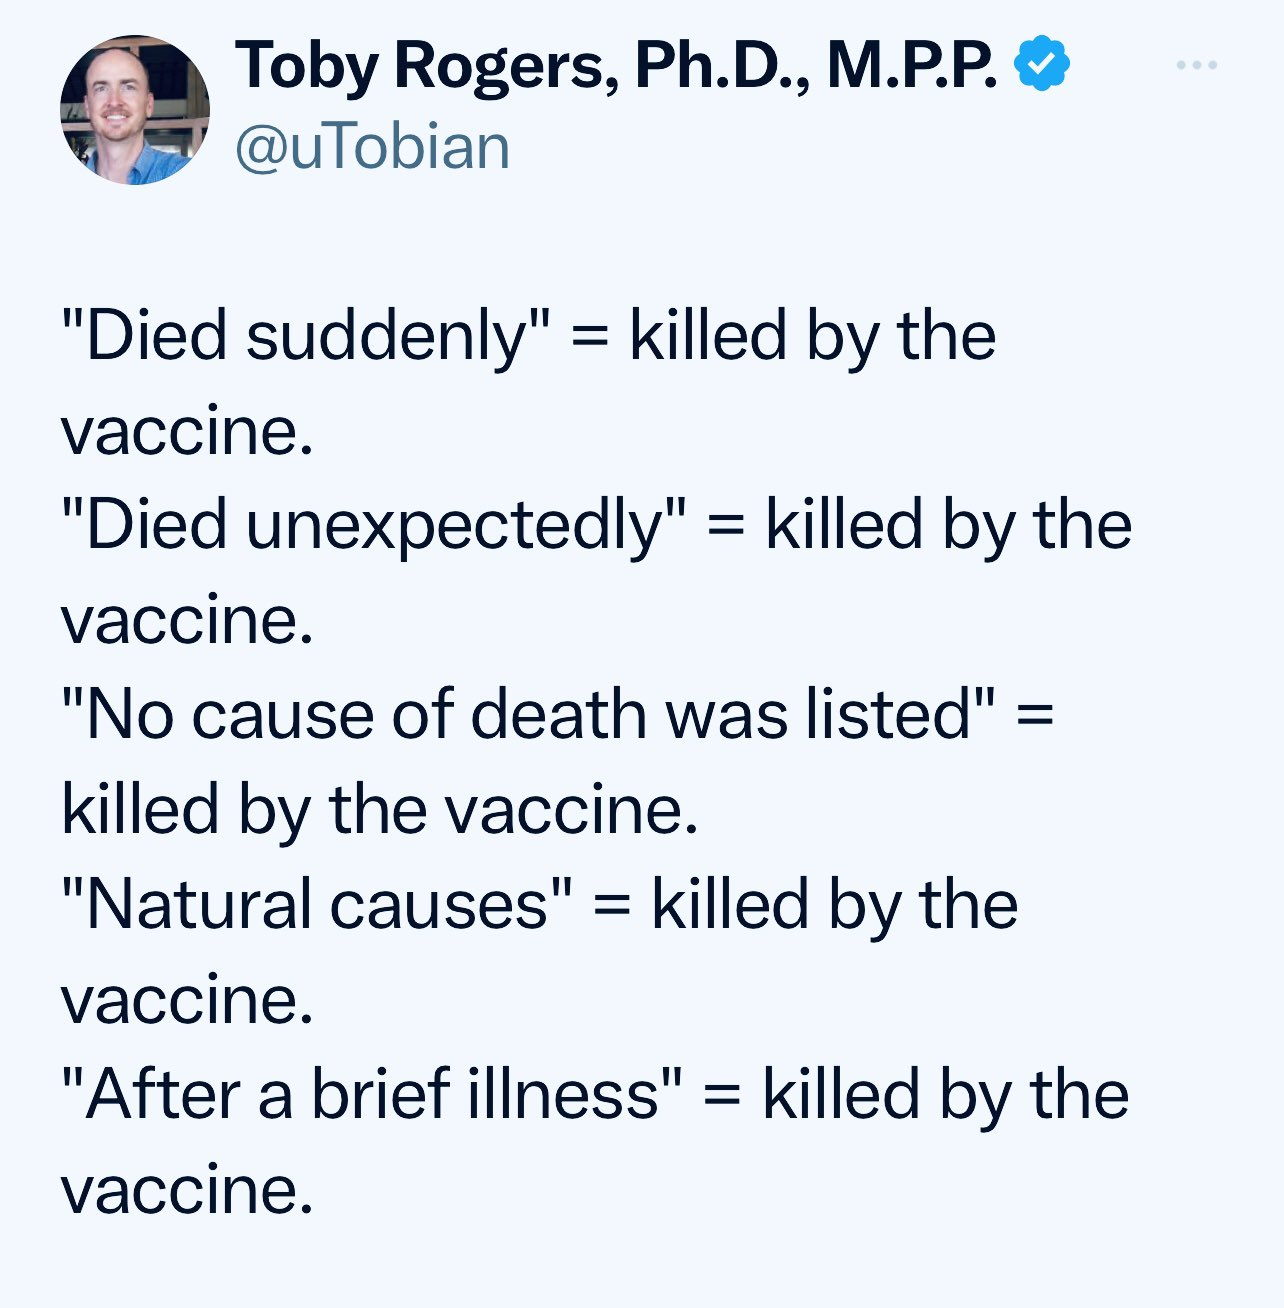Click "killed by the" following "Died unexpectedly"
This screenshot has width=1284, height=1308.
pos(949,526)
